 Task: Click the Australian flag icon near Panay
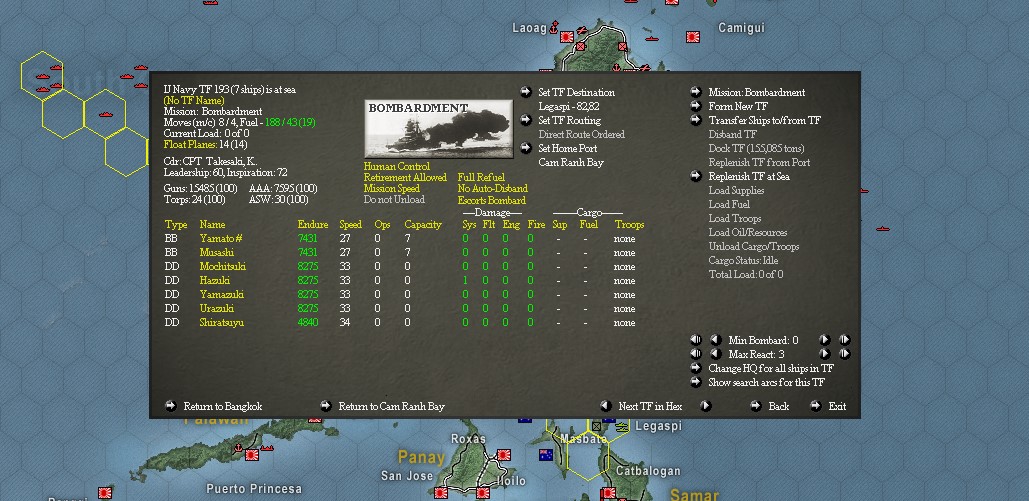545,454
